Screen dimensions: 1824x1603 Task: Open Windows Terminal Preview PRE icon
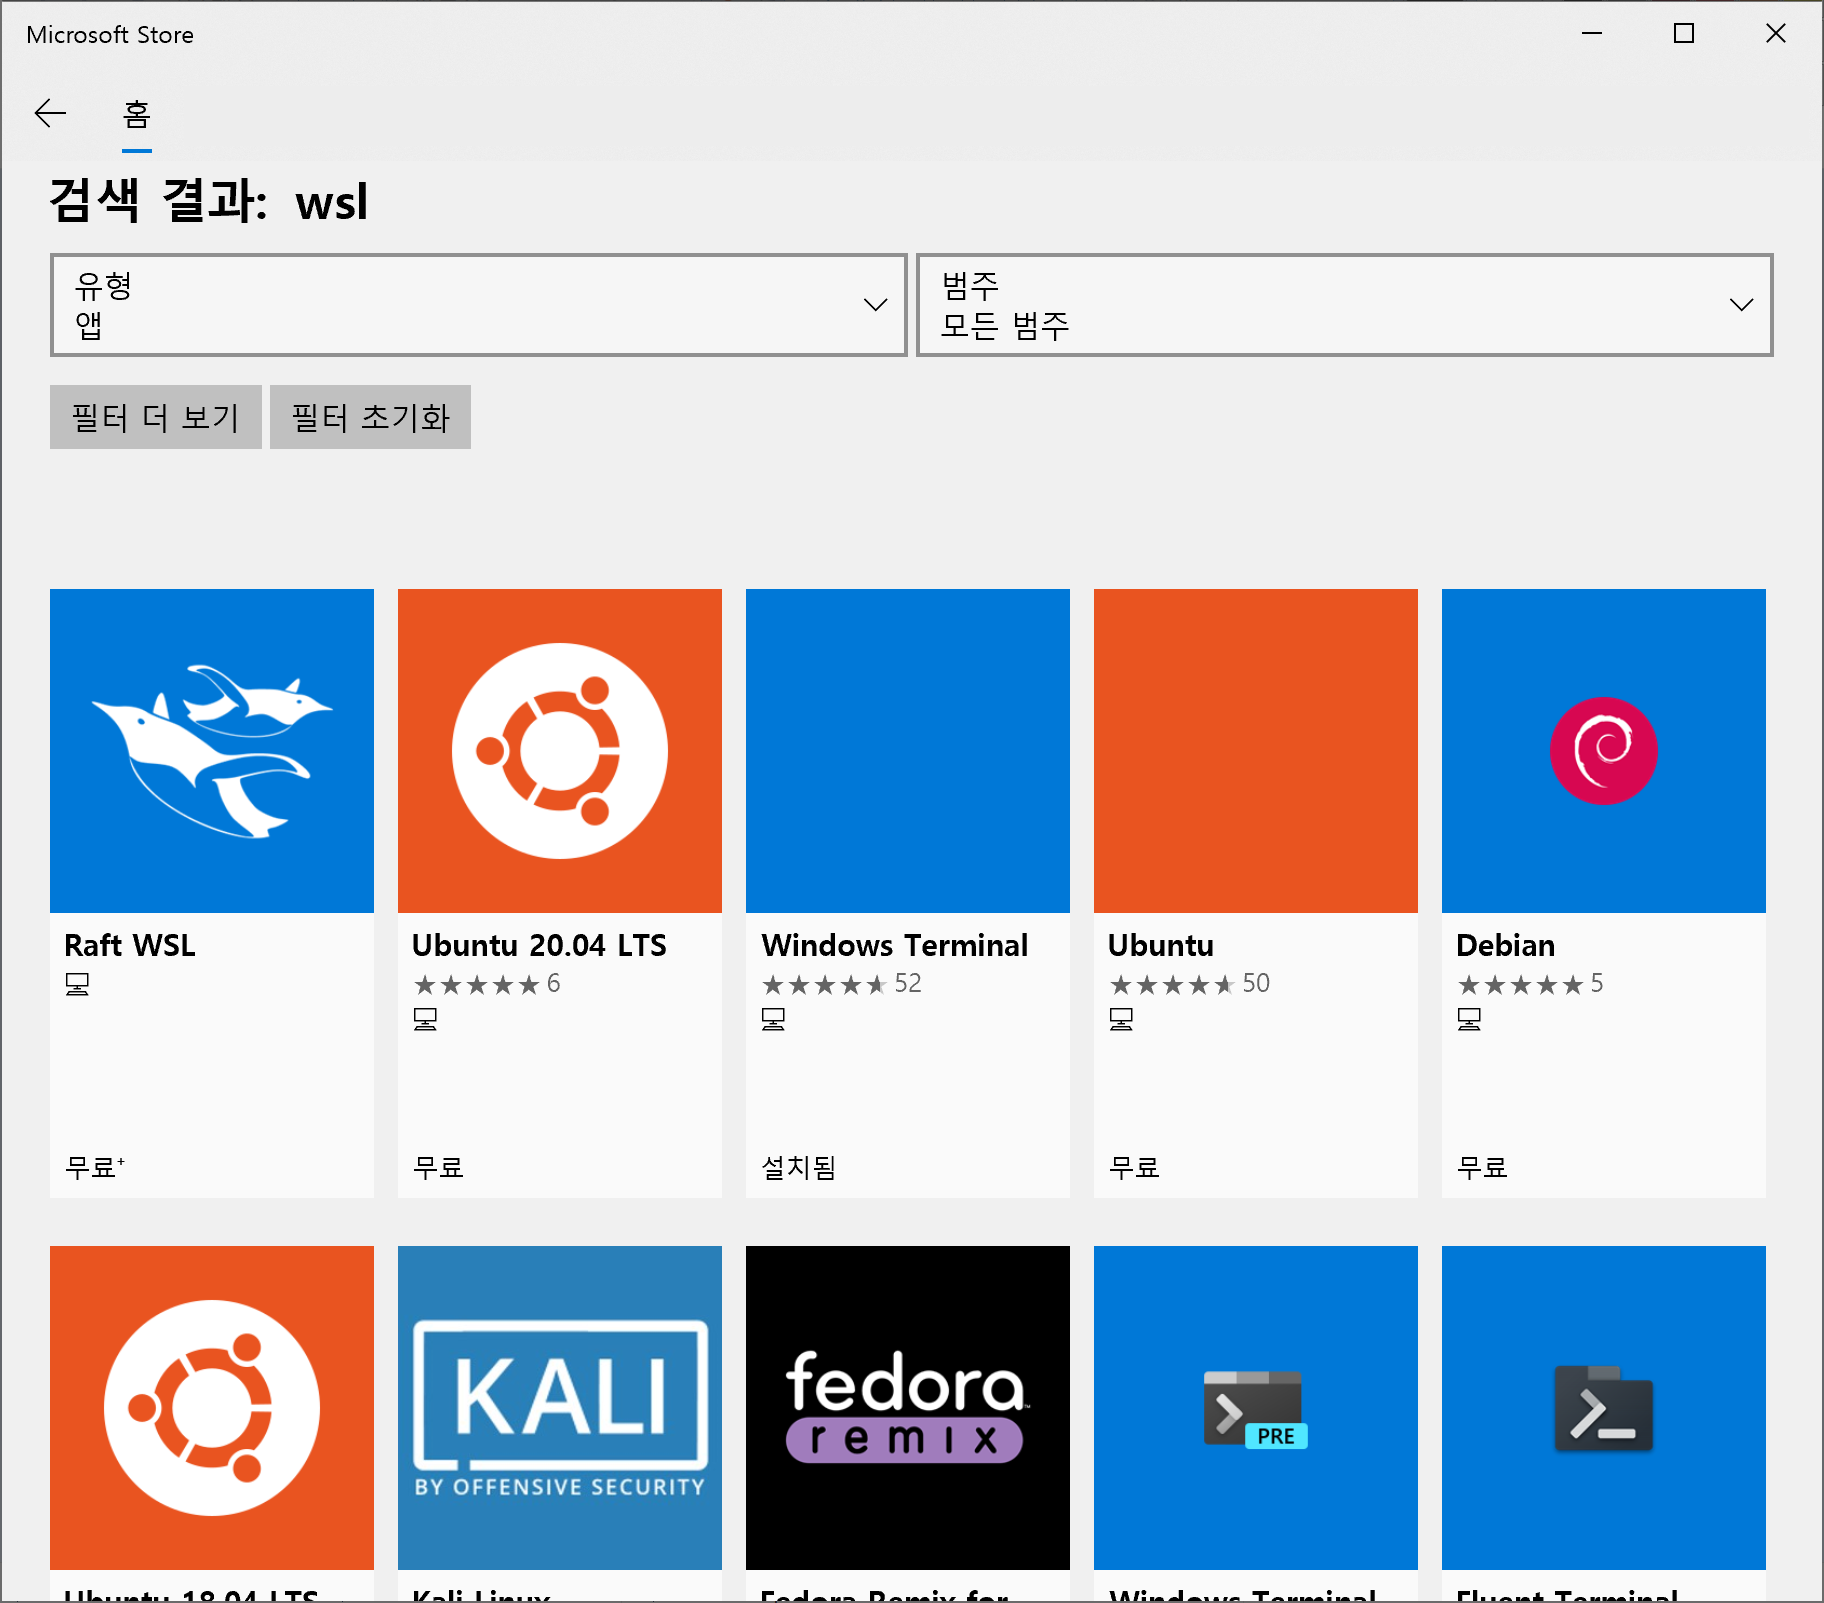point(1255,1407)
